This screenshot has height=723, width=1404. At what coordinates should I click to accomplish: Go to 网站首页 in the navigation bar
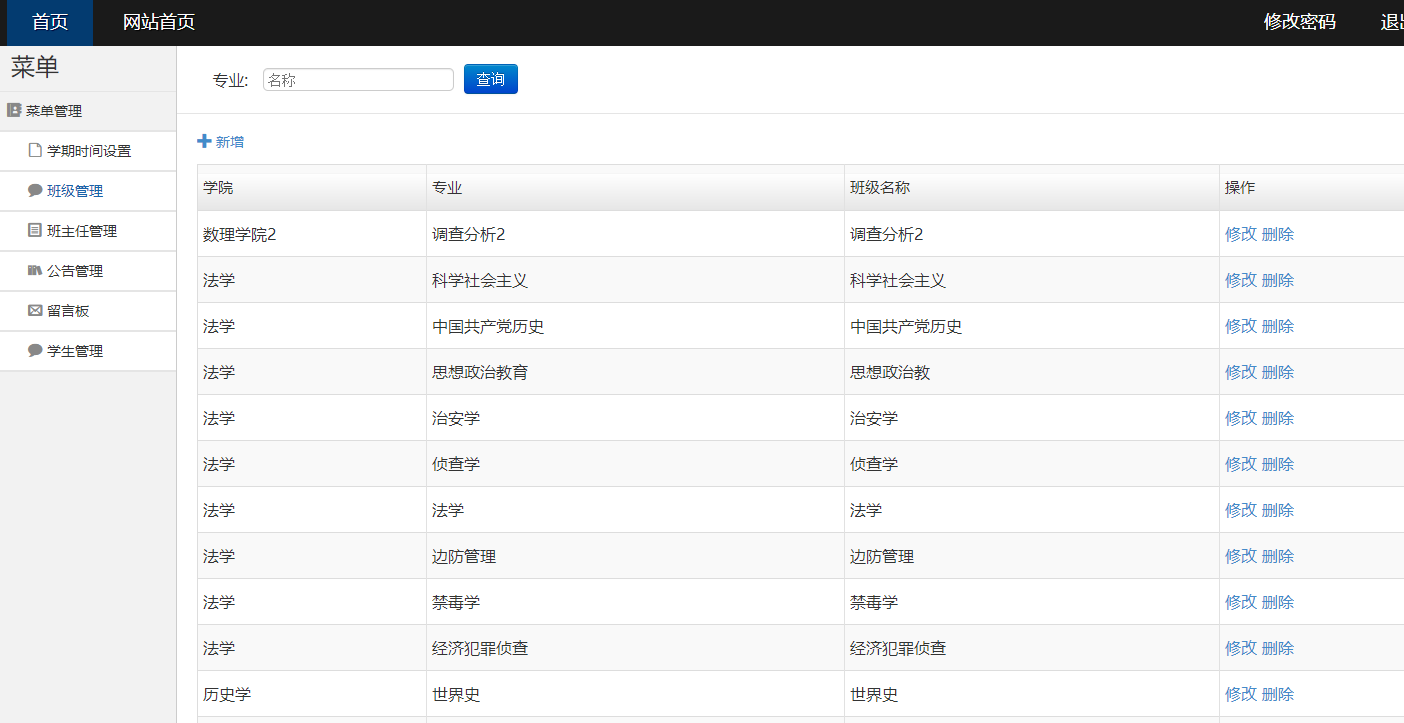coord(158,22)
